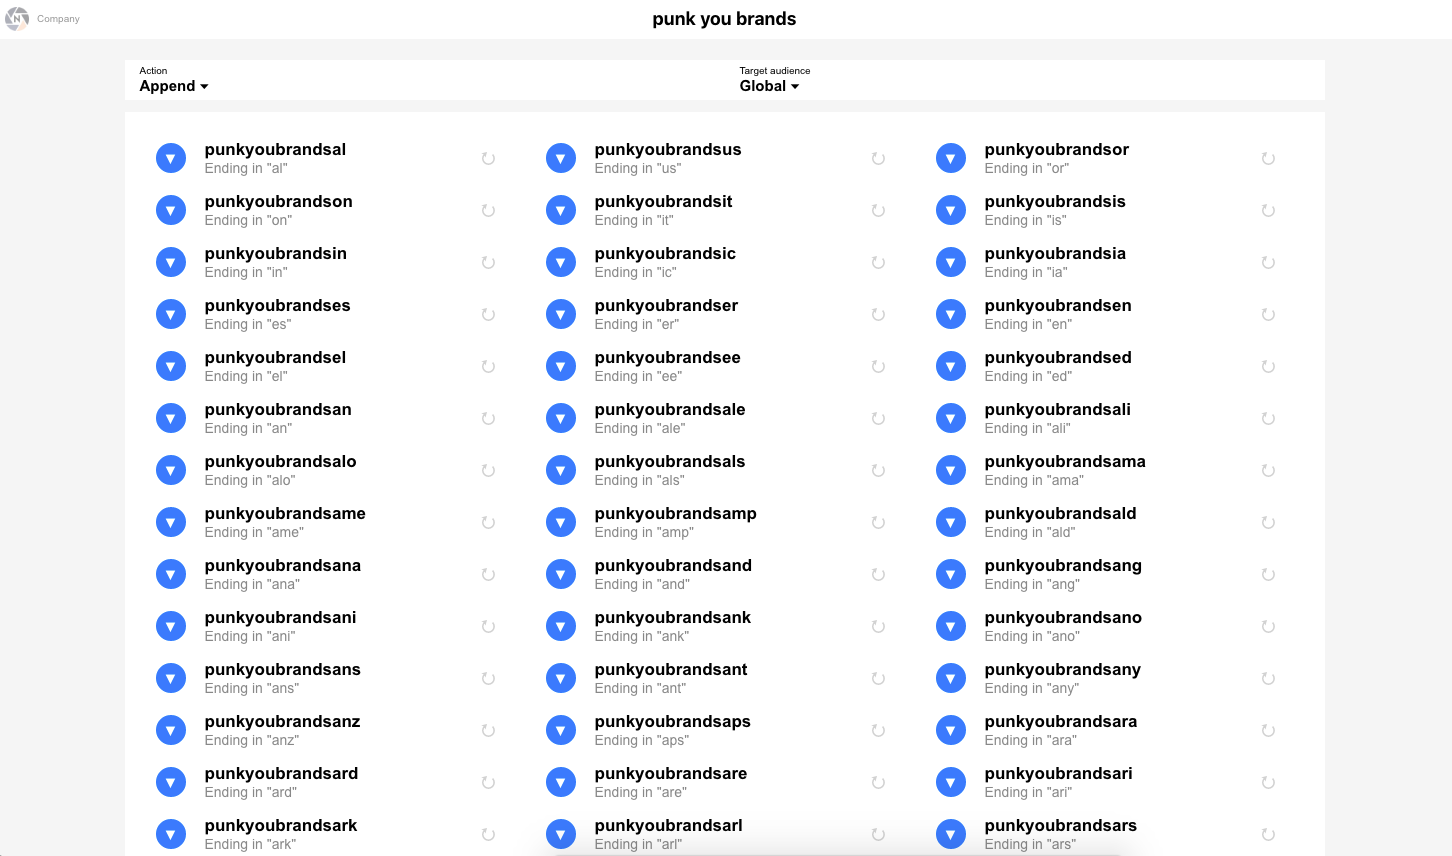Click blue arrow icon for punkyoubrandsit
The width and height of the screenshot is (1452, 856).
point(561,210)
